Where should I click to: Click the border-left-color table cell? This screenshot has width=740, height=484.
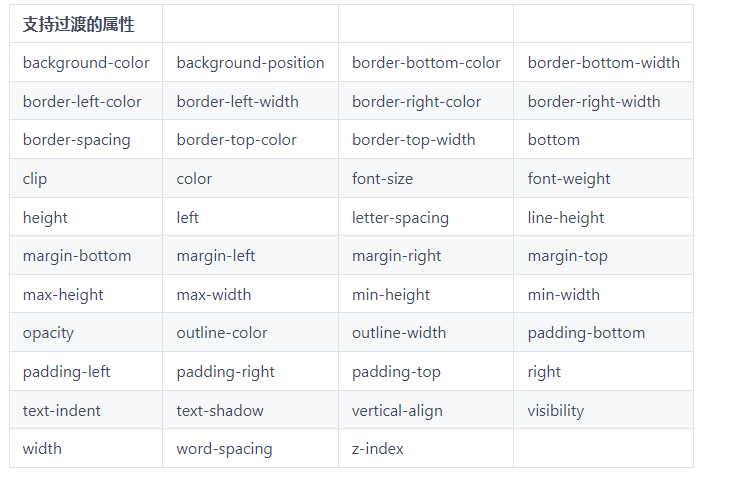pyautogui.click(x=82, y=102)
